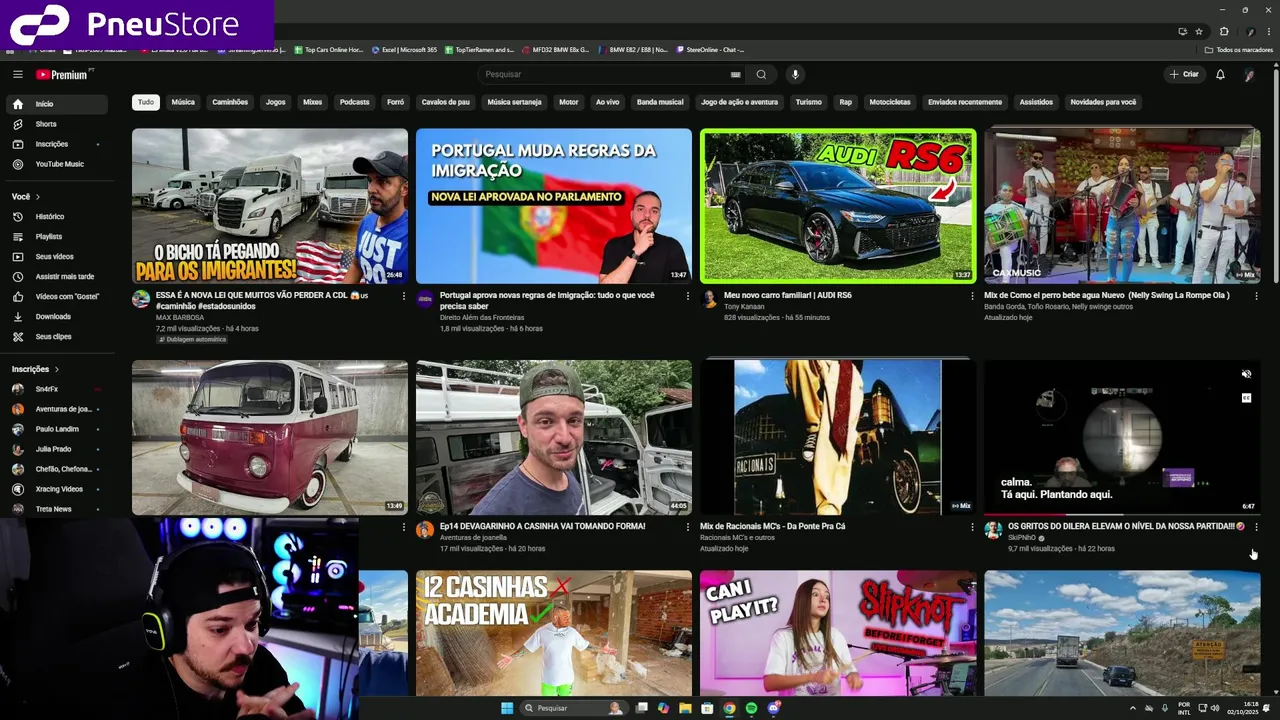Image resolution: width=1280 pixels, height=720 pixels.
Task: Unmute the SkiPNhO preview video
Action: 1246,374
